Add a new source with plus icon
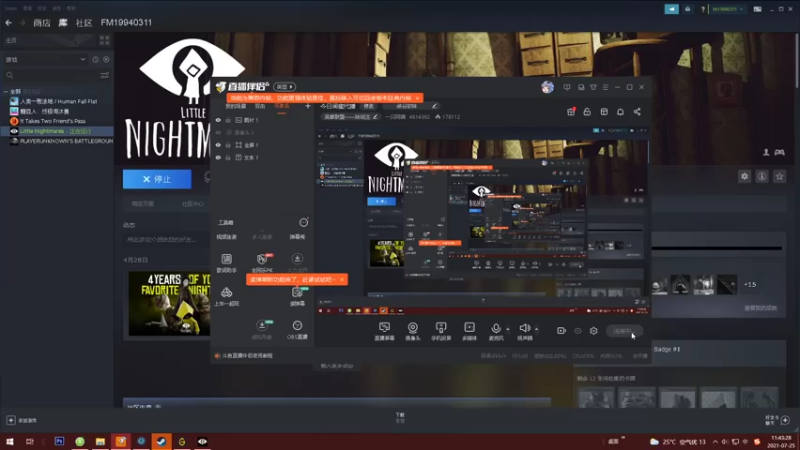The image size is (800, 450). click(308, 106)
